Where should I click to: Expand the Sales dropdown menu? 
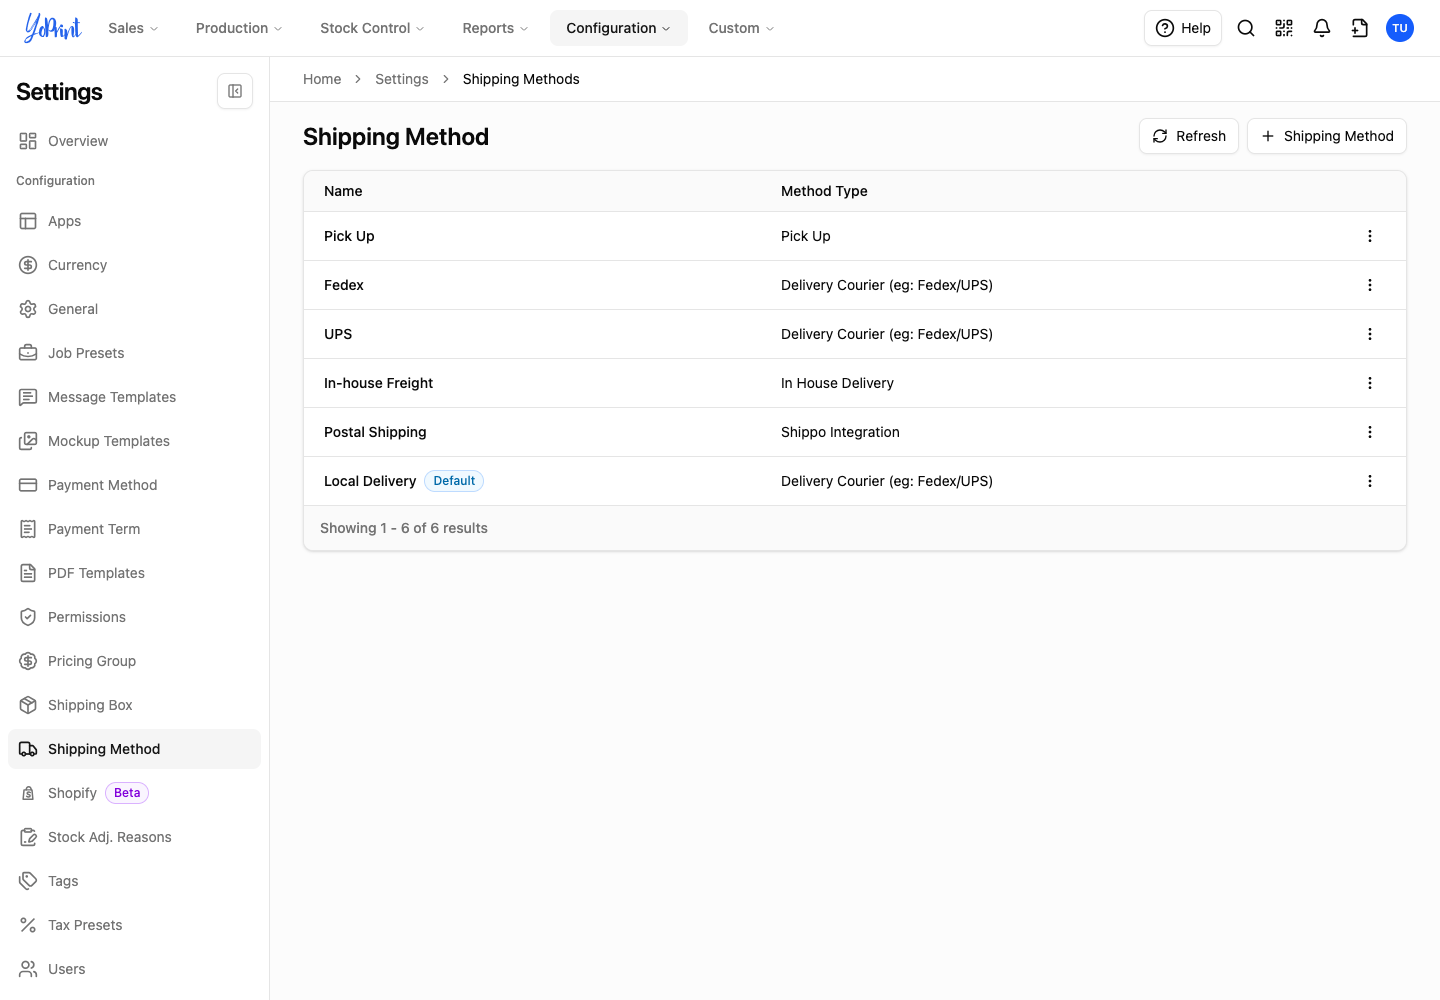point(133,28)
